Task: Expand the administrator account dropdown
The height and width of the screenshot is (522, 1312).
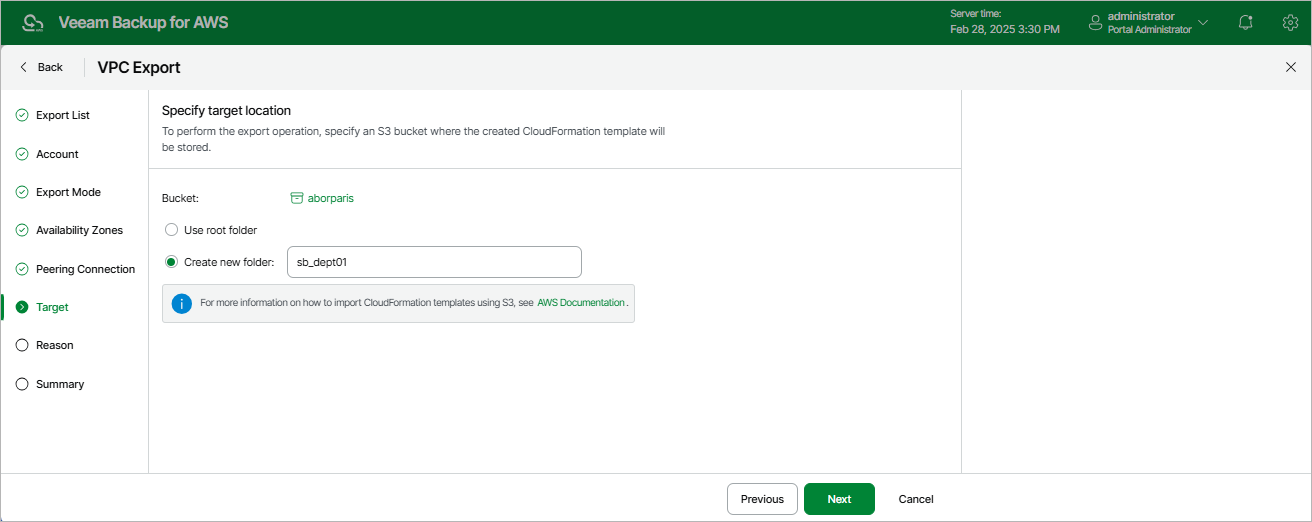Action: [x=1203, y=22]
